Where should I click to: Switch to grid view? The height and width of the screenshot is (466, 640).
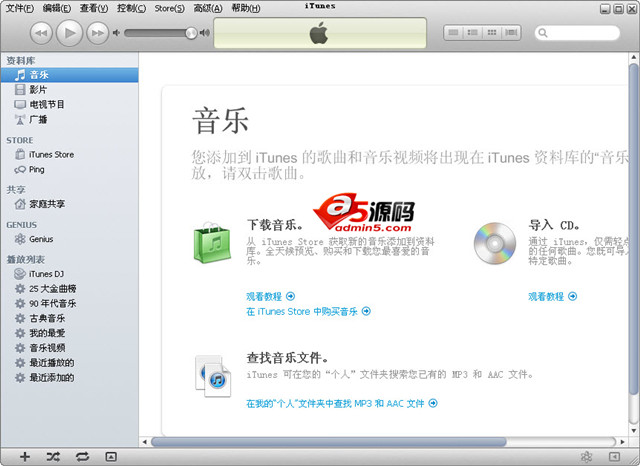492,33
